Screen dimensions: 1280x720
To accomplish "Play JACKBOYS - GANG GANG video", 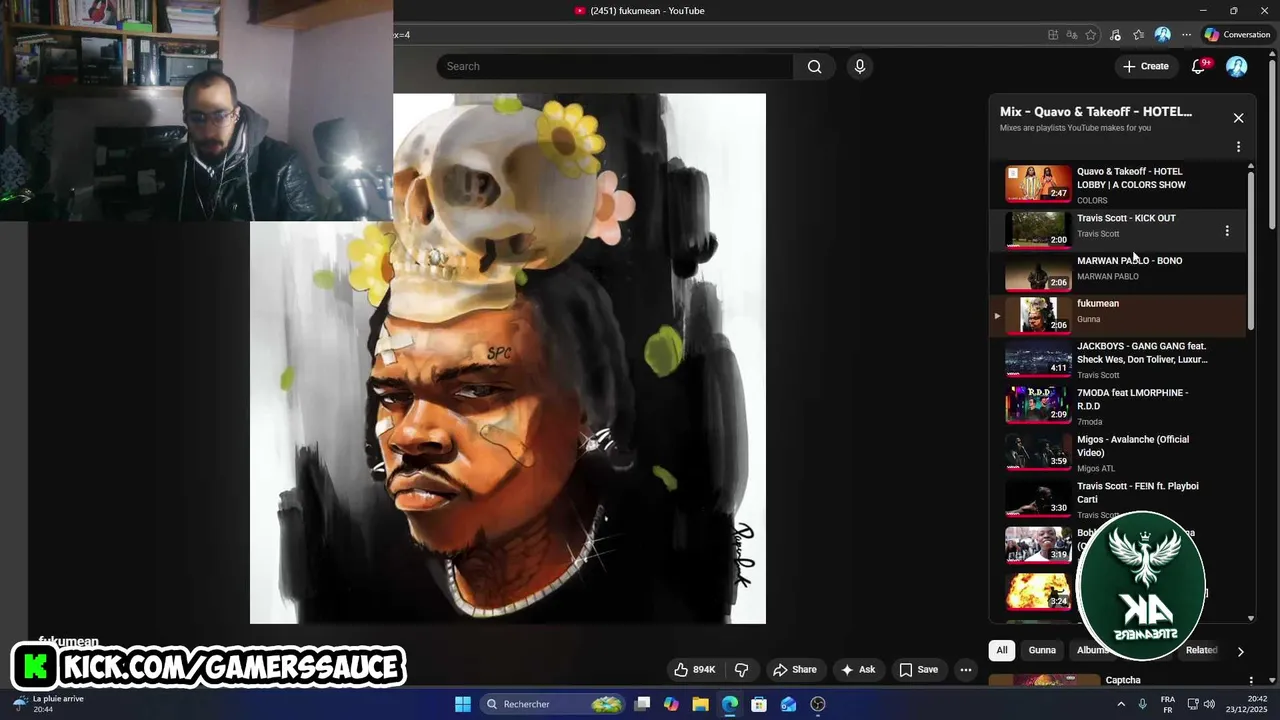I will tap(1120, 360).
